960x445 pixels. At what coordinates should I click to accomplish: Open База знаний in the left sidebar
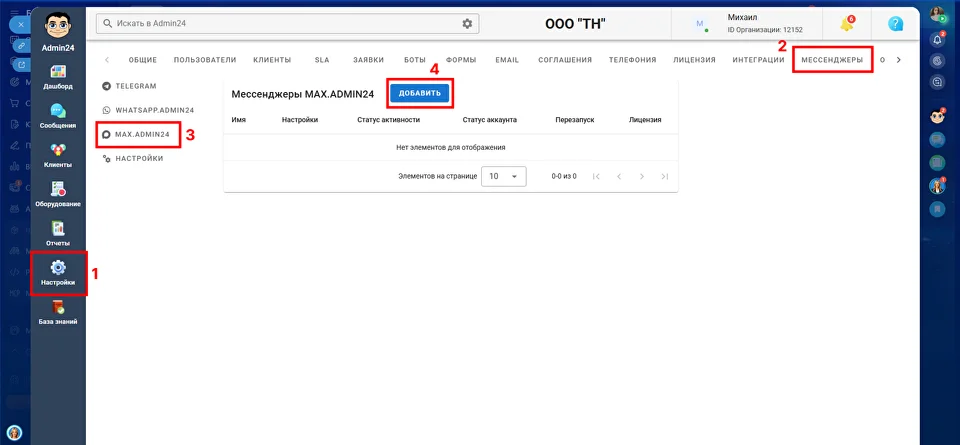[x=58, y=312]
